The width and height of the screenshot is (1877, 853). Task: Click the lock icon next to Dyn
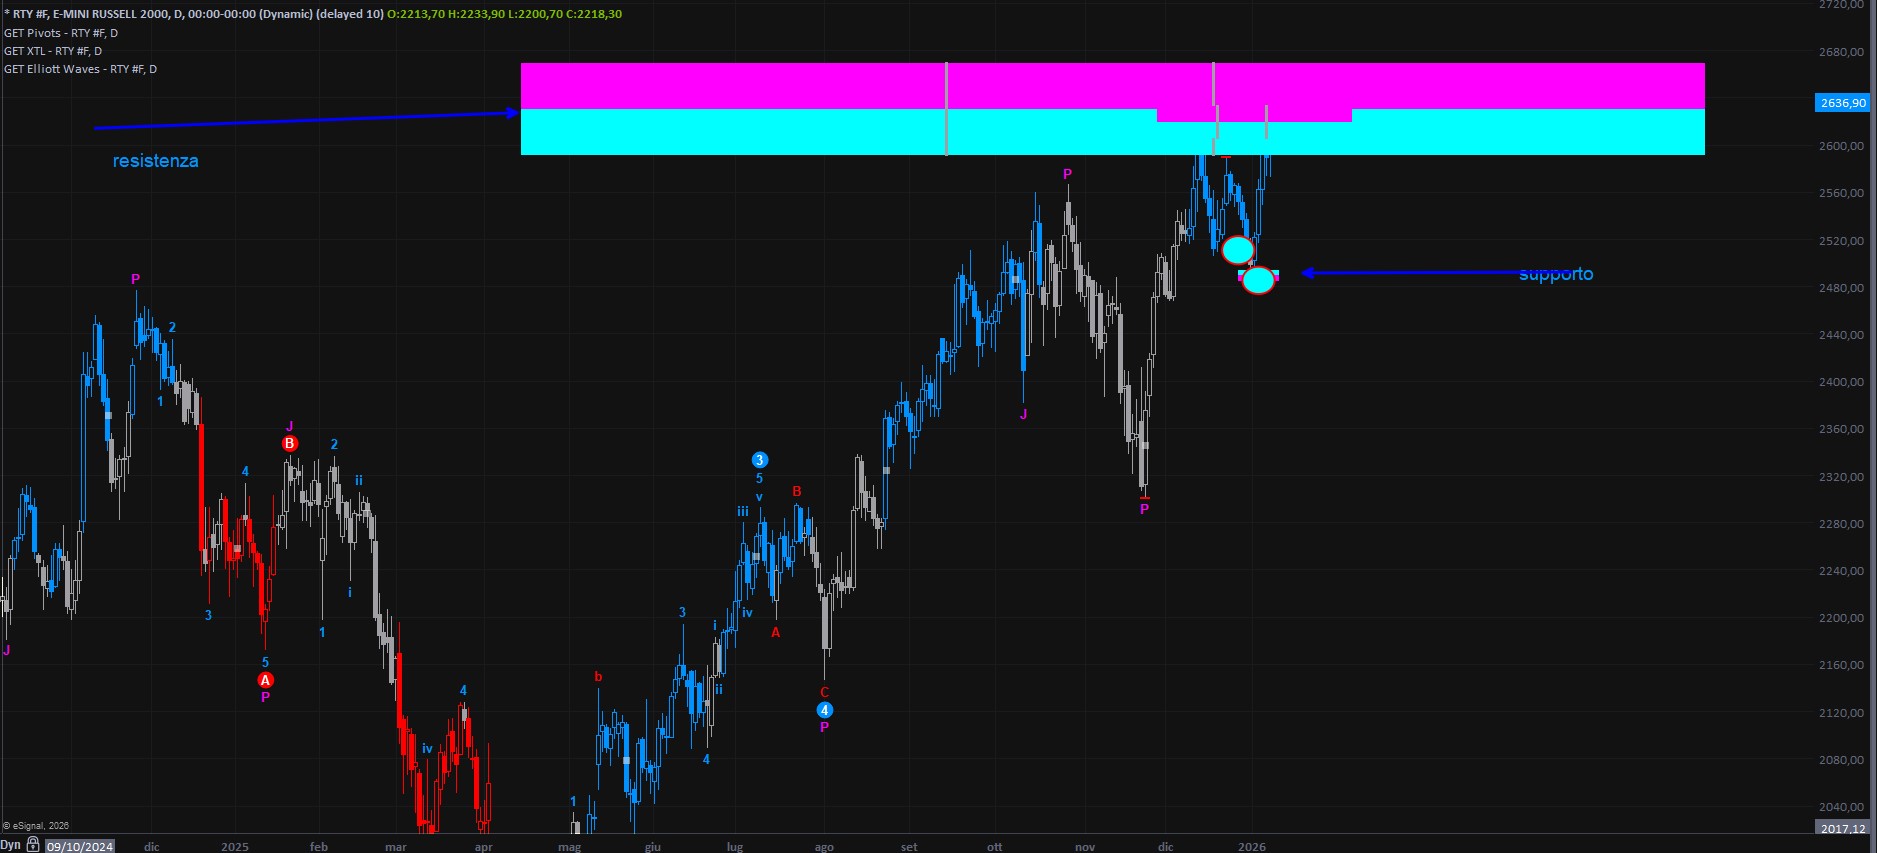tap(33, 845)
